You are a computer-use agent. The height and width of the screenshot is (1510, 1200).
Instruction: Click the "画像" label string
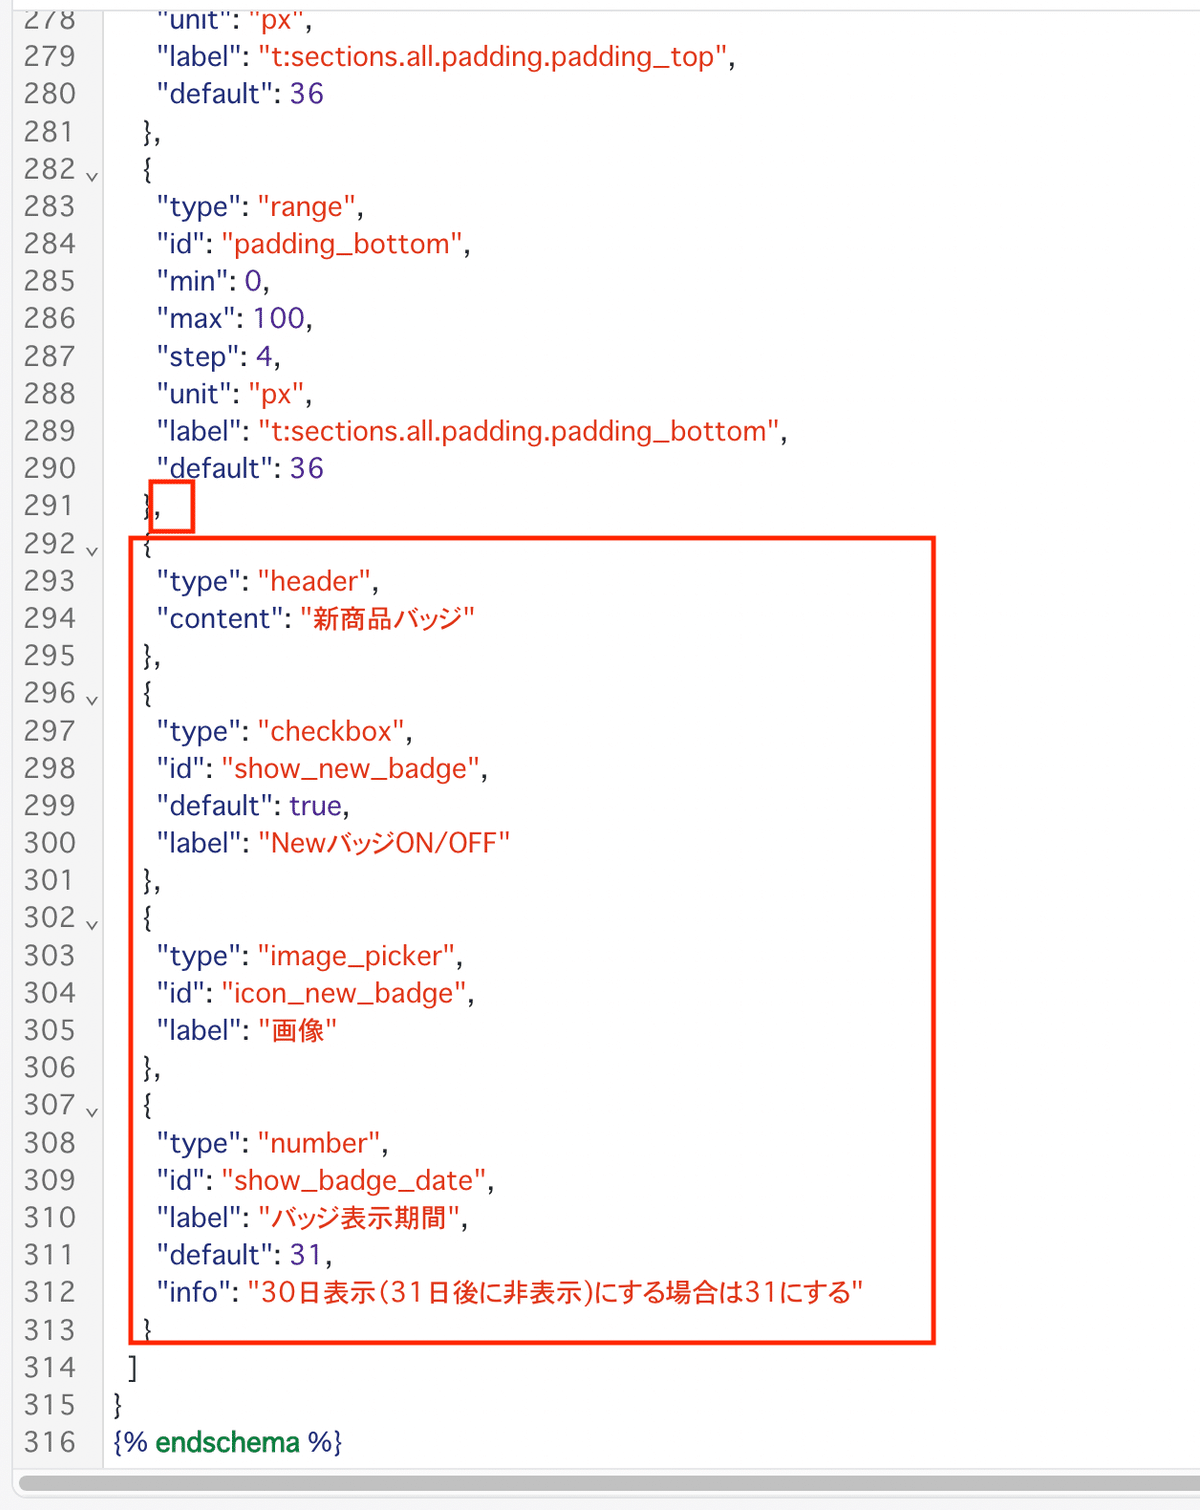(298, 1030)
